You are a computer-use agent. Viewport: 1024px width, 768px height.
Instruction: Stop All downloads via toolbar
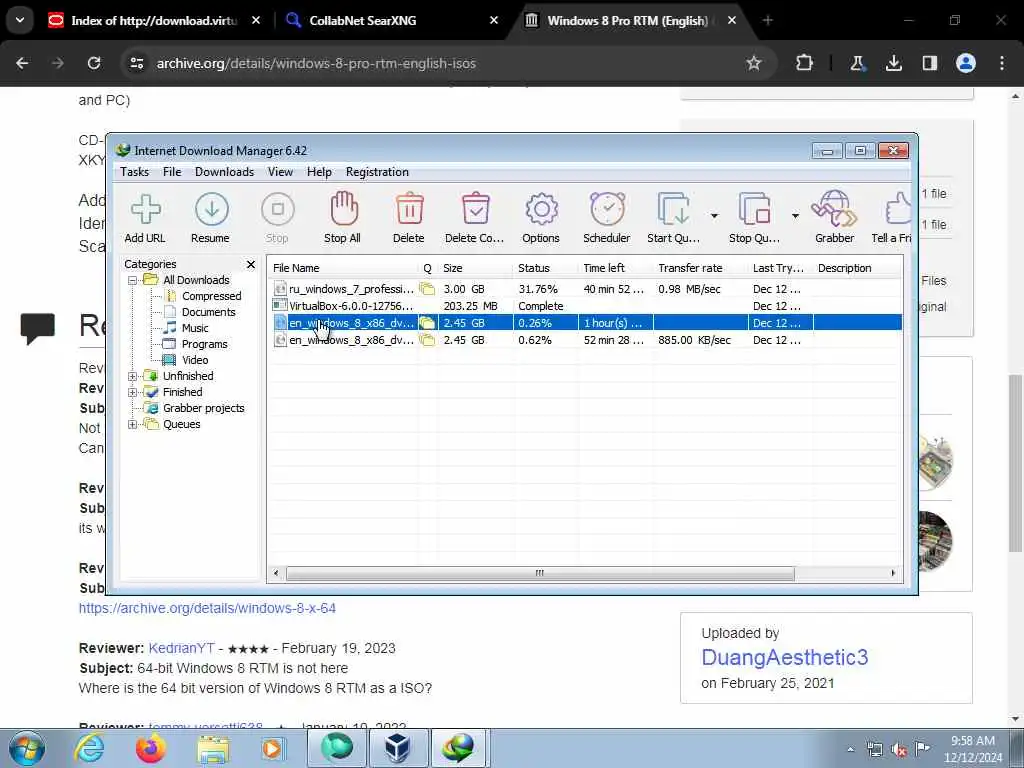pyautogui.click(x=342, y=217)
